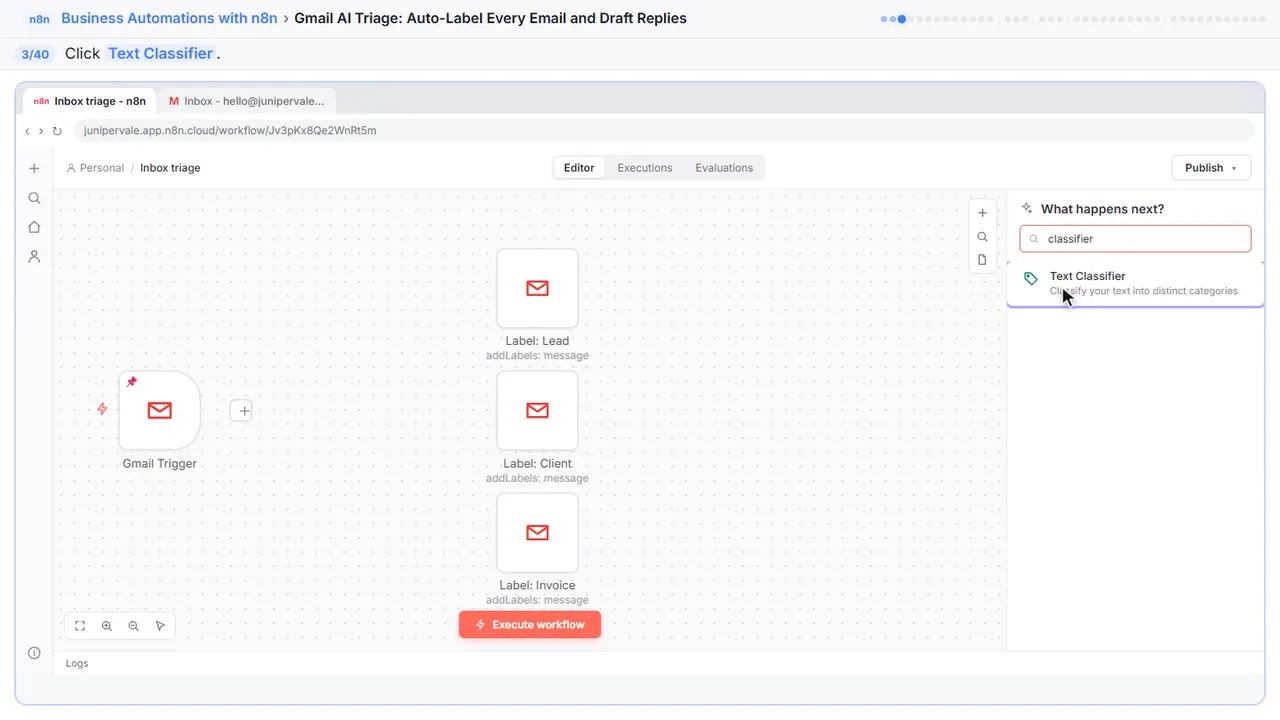Switch to the Editor tab
Image resolution: width=1280 pixels, height=720 pixels.
579,168
